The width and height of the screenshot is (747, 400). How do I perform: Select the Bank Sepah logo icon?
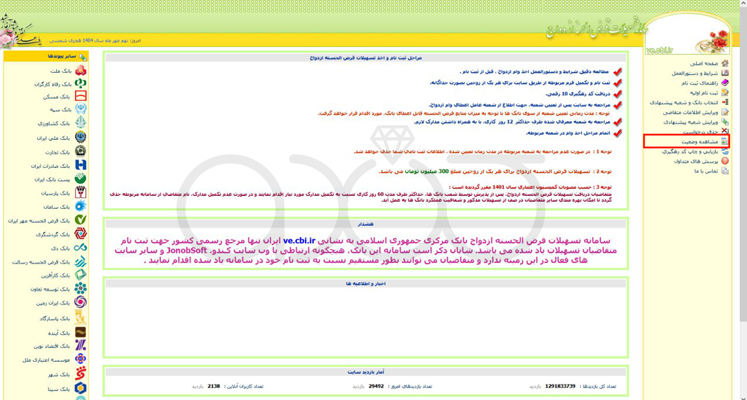pos(81,110)
